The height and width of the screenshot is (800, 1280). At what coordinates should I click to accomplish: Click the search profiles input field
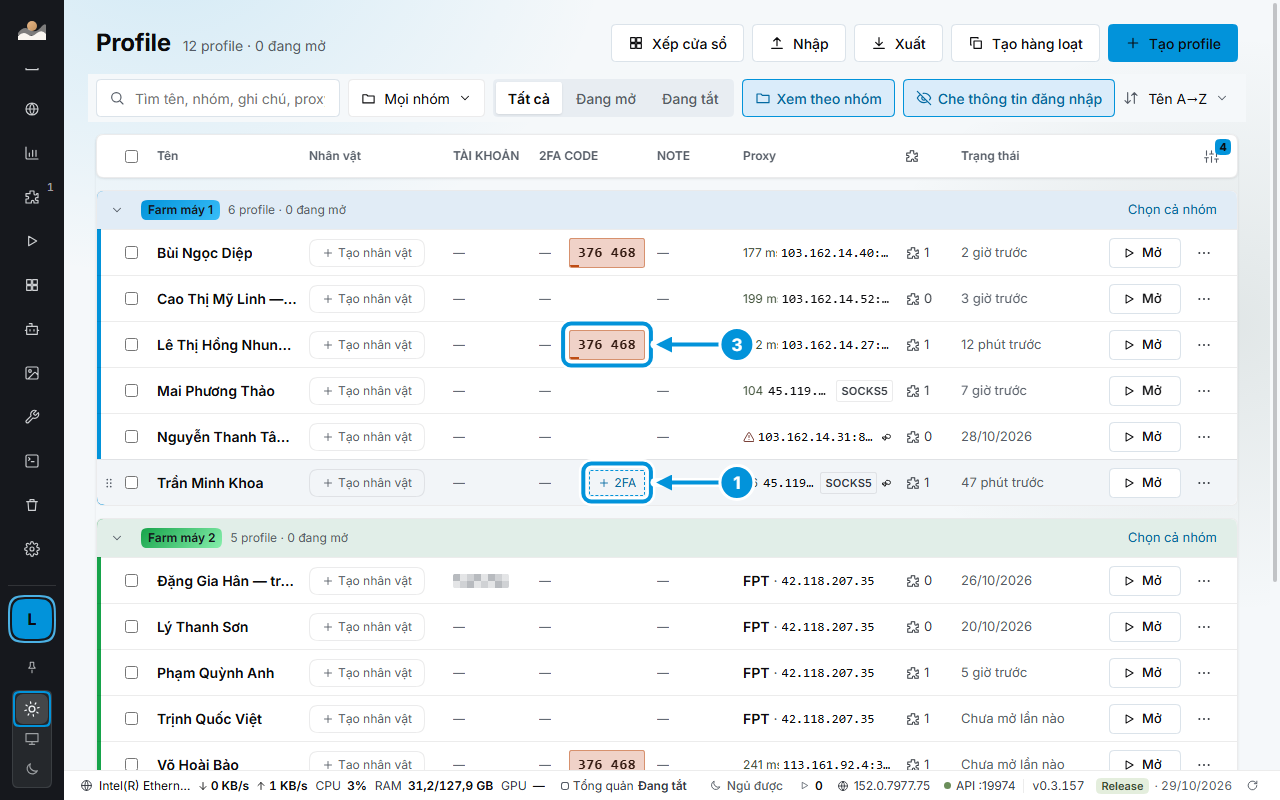point(218,99)
